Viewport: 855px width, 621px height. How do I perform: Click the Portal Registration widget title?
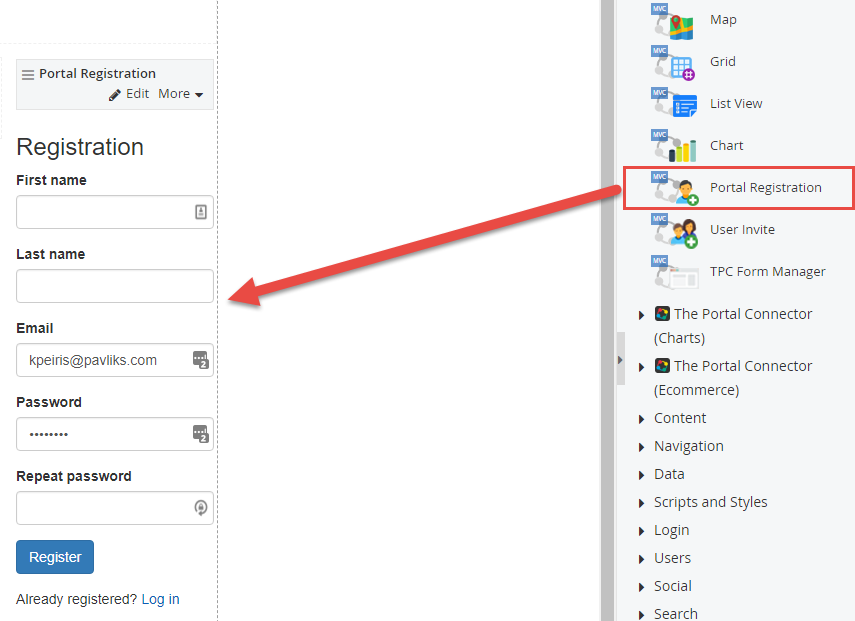point(98,74)
